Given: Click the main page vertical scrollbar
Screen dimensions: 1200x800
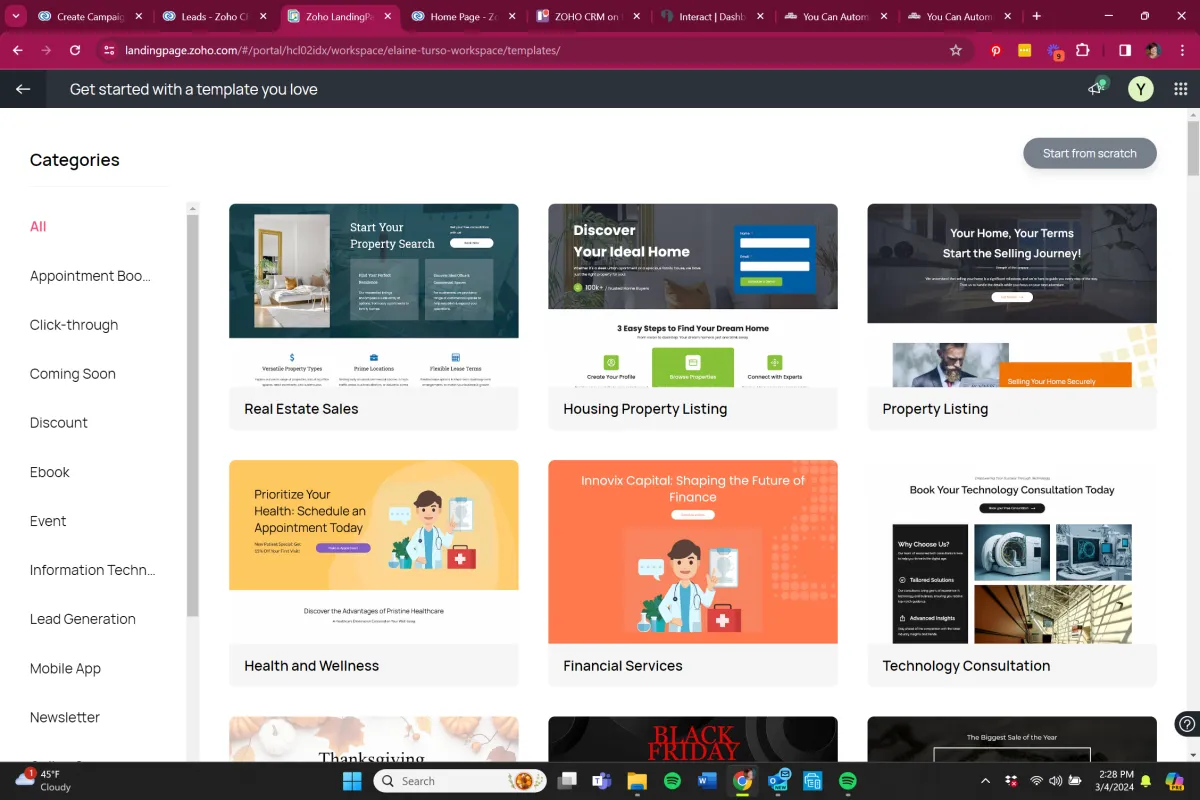Looking at the screenshot, I should (1193, 150).
